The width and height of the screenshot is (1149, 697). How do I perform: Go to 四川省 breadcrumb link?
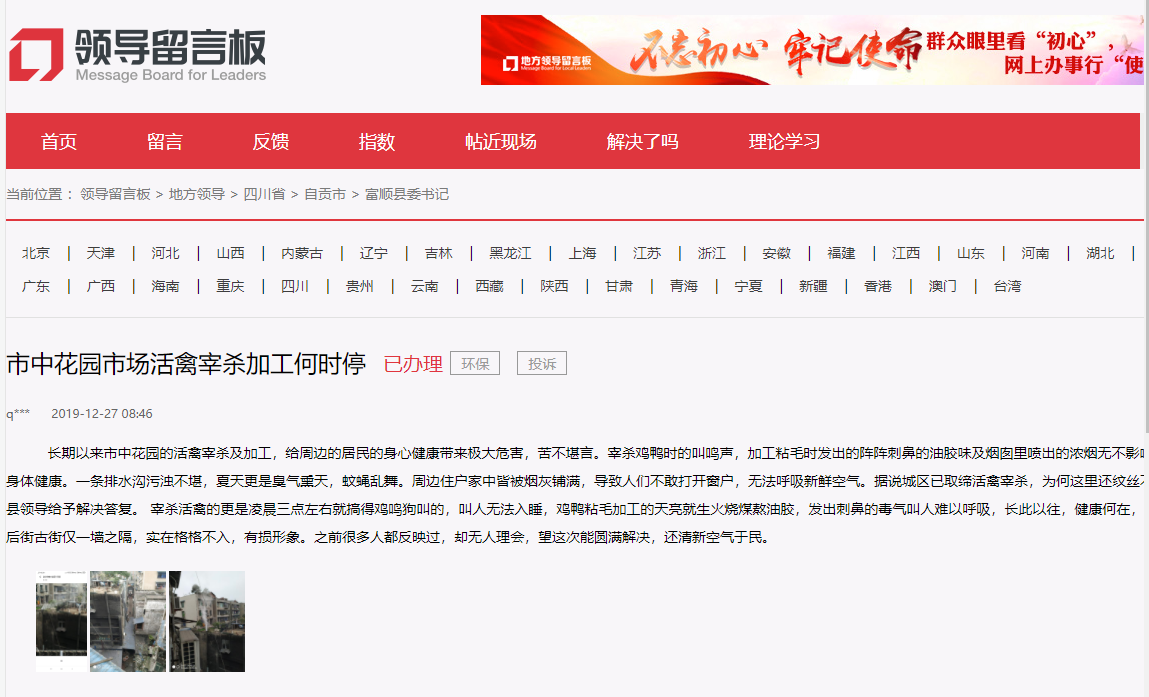[x=264, y=194]
